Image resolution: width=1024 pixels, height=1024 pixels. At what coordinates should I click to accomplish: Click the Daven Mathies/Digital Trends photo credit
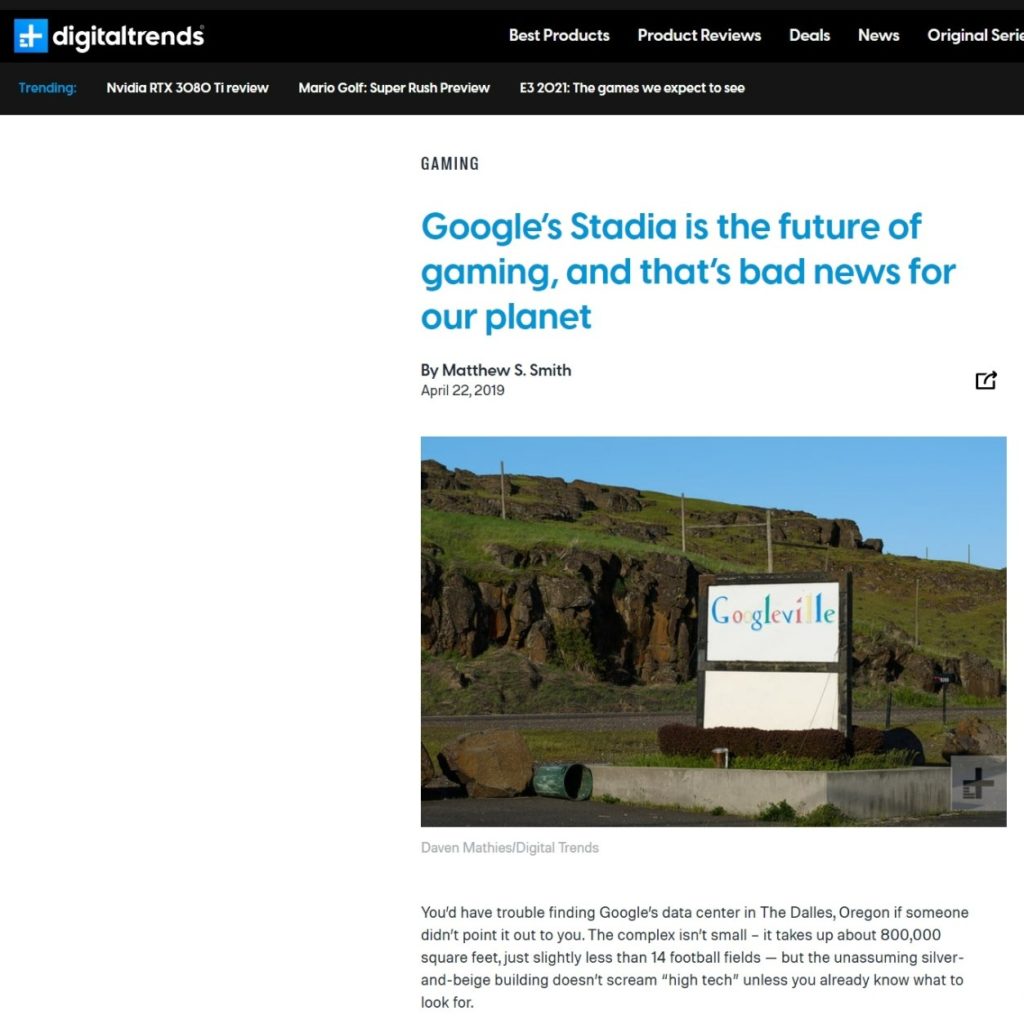coord(509,847)
